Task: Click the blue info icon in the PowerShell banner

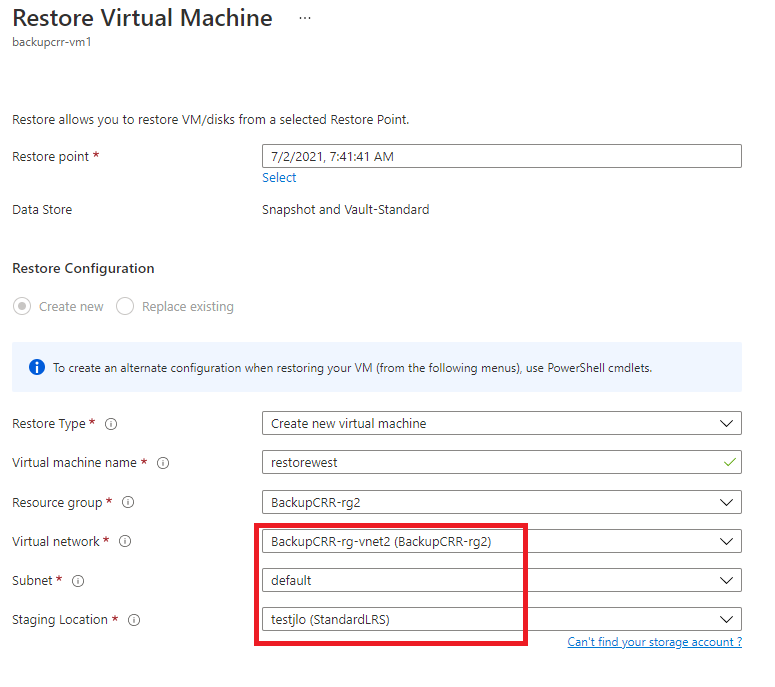Action: click(37, 367)
